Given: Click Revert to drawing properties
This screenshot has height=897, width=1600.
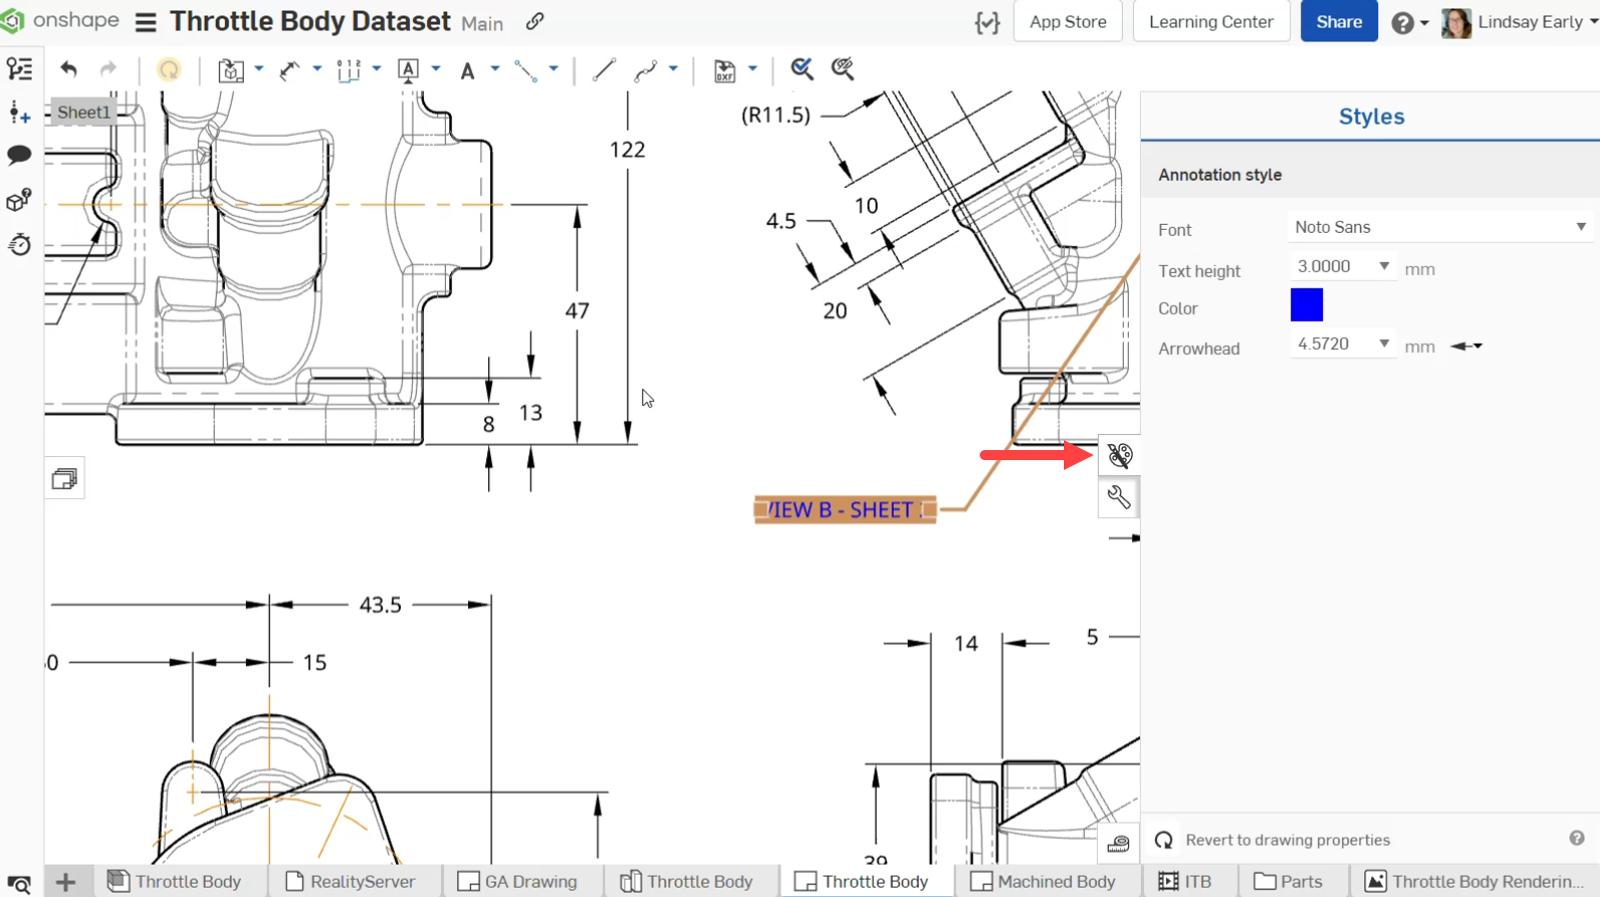Looking at the screenshot, I should [1287, 840].
